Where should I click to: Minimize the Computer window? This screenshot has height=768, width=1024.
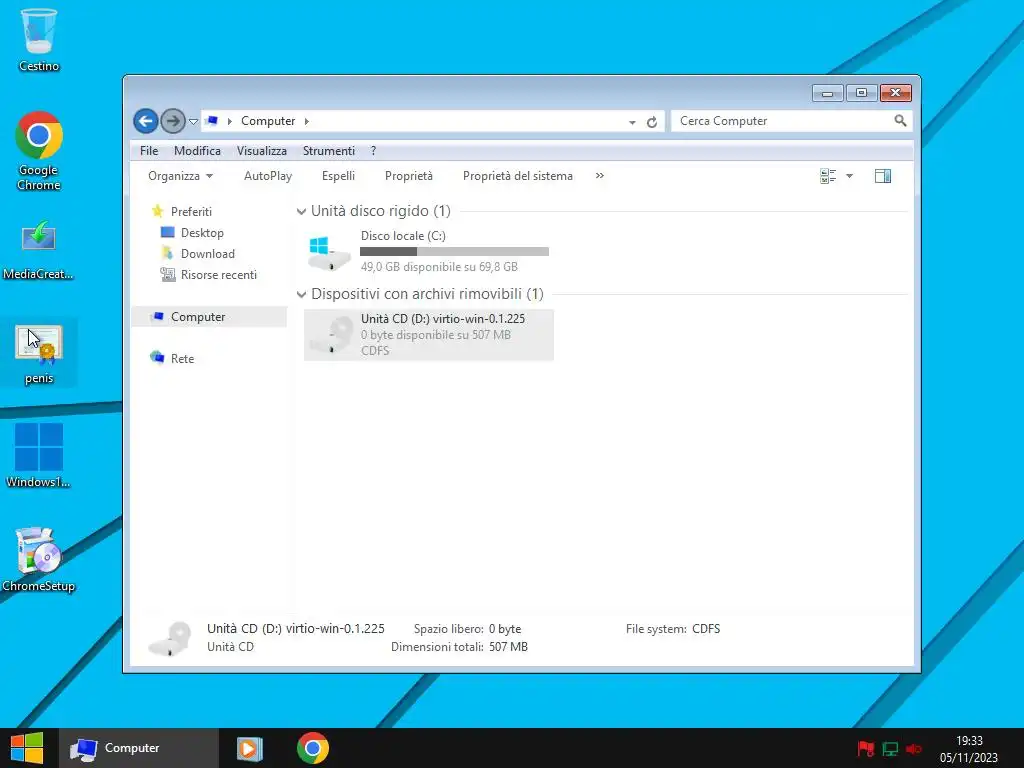[x=827, y=93]
